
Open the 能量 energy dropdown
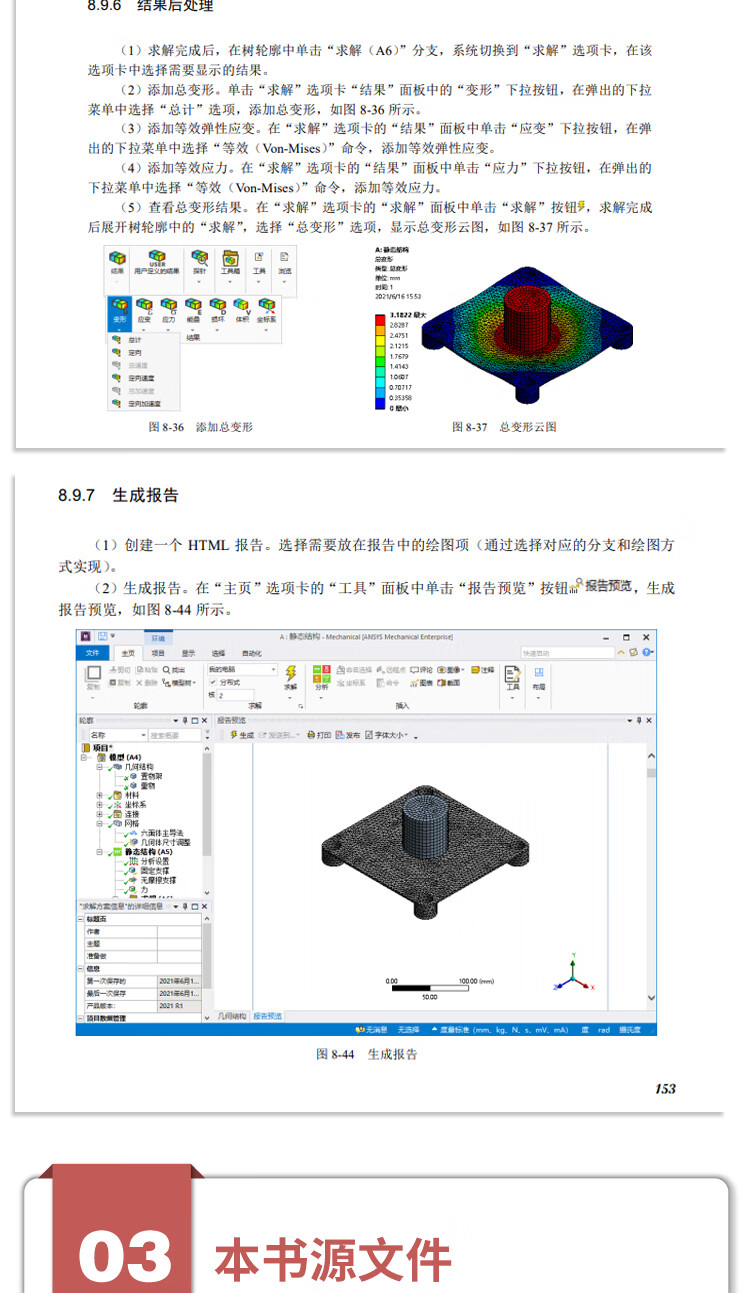[193, 313]
